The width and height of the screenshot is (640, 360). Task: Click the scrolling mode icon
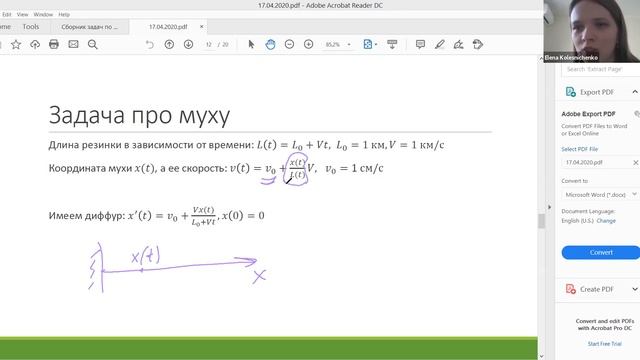pos(392,44)
